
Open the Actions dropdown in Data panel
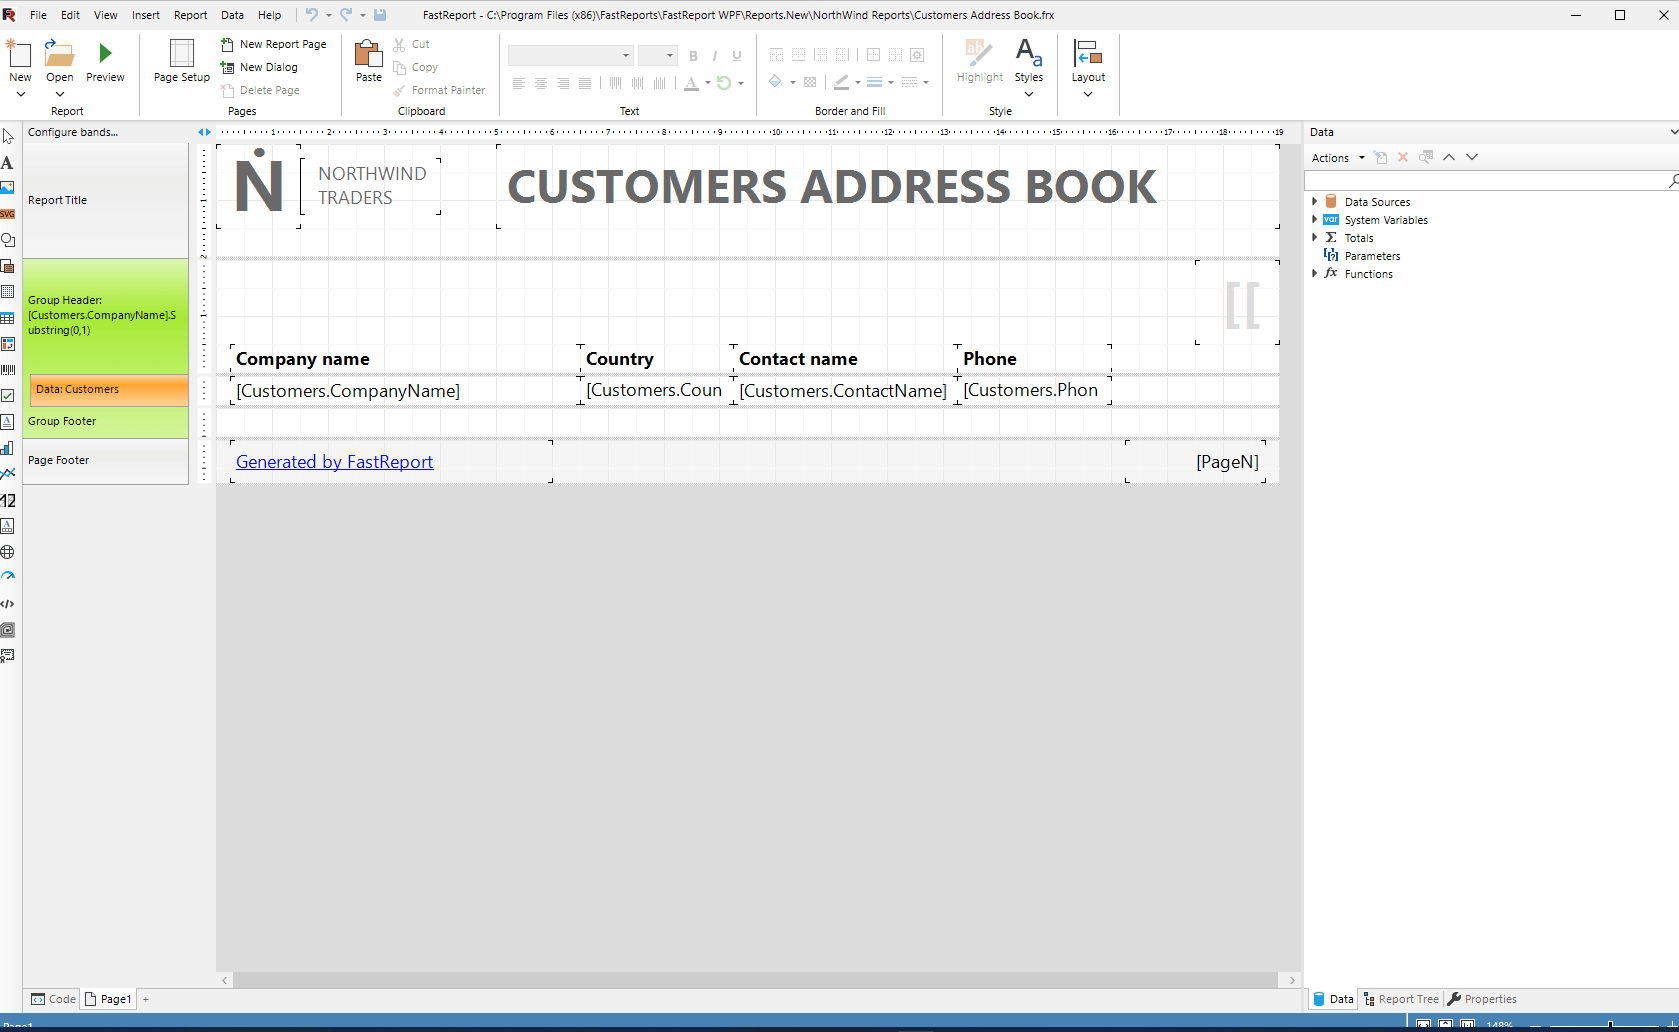tap(1337, 157)
